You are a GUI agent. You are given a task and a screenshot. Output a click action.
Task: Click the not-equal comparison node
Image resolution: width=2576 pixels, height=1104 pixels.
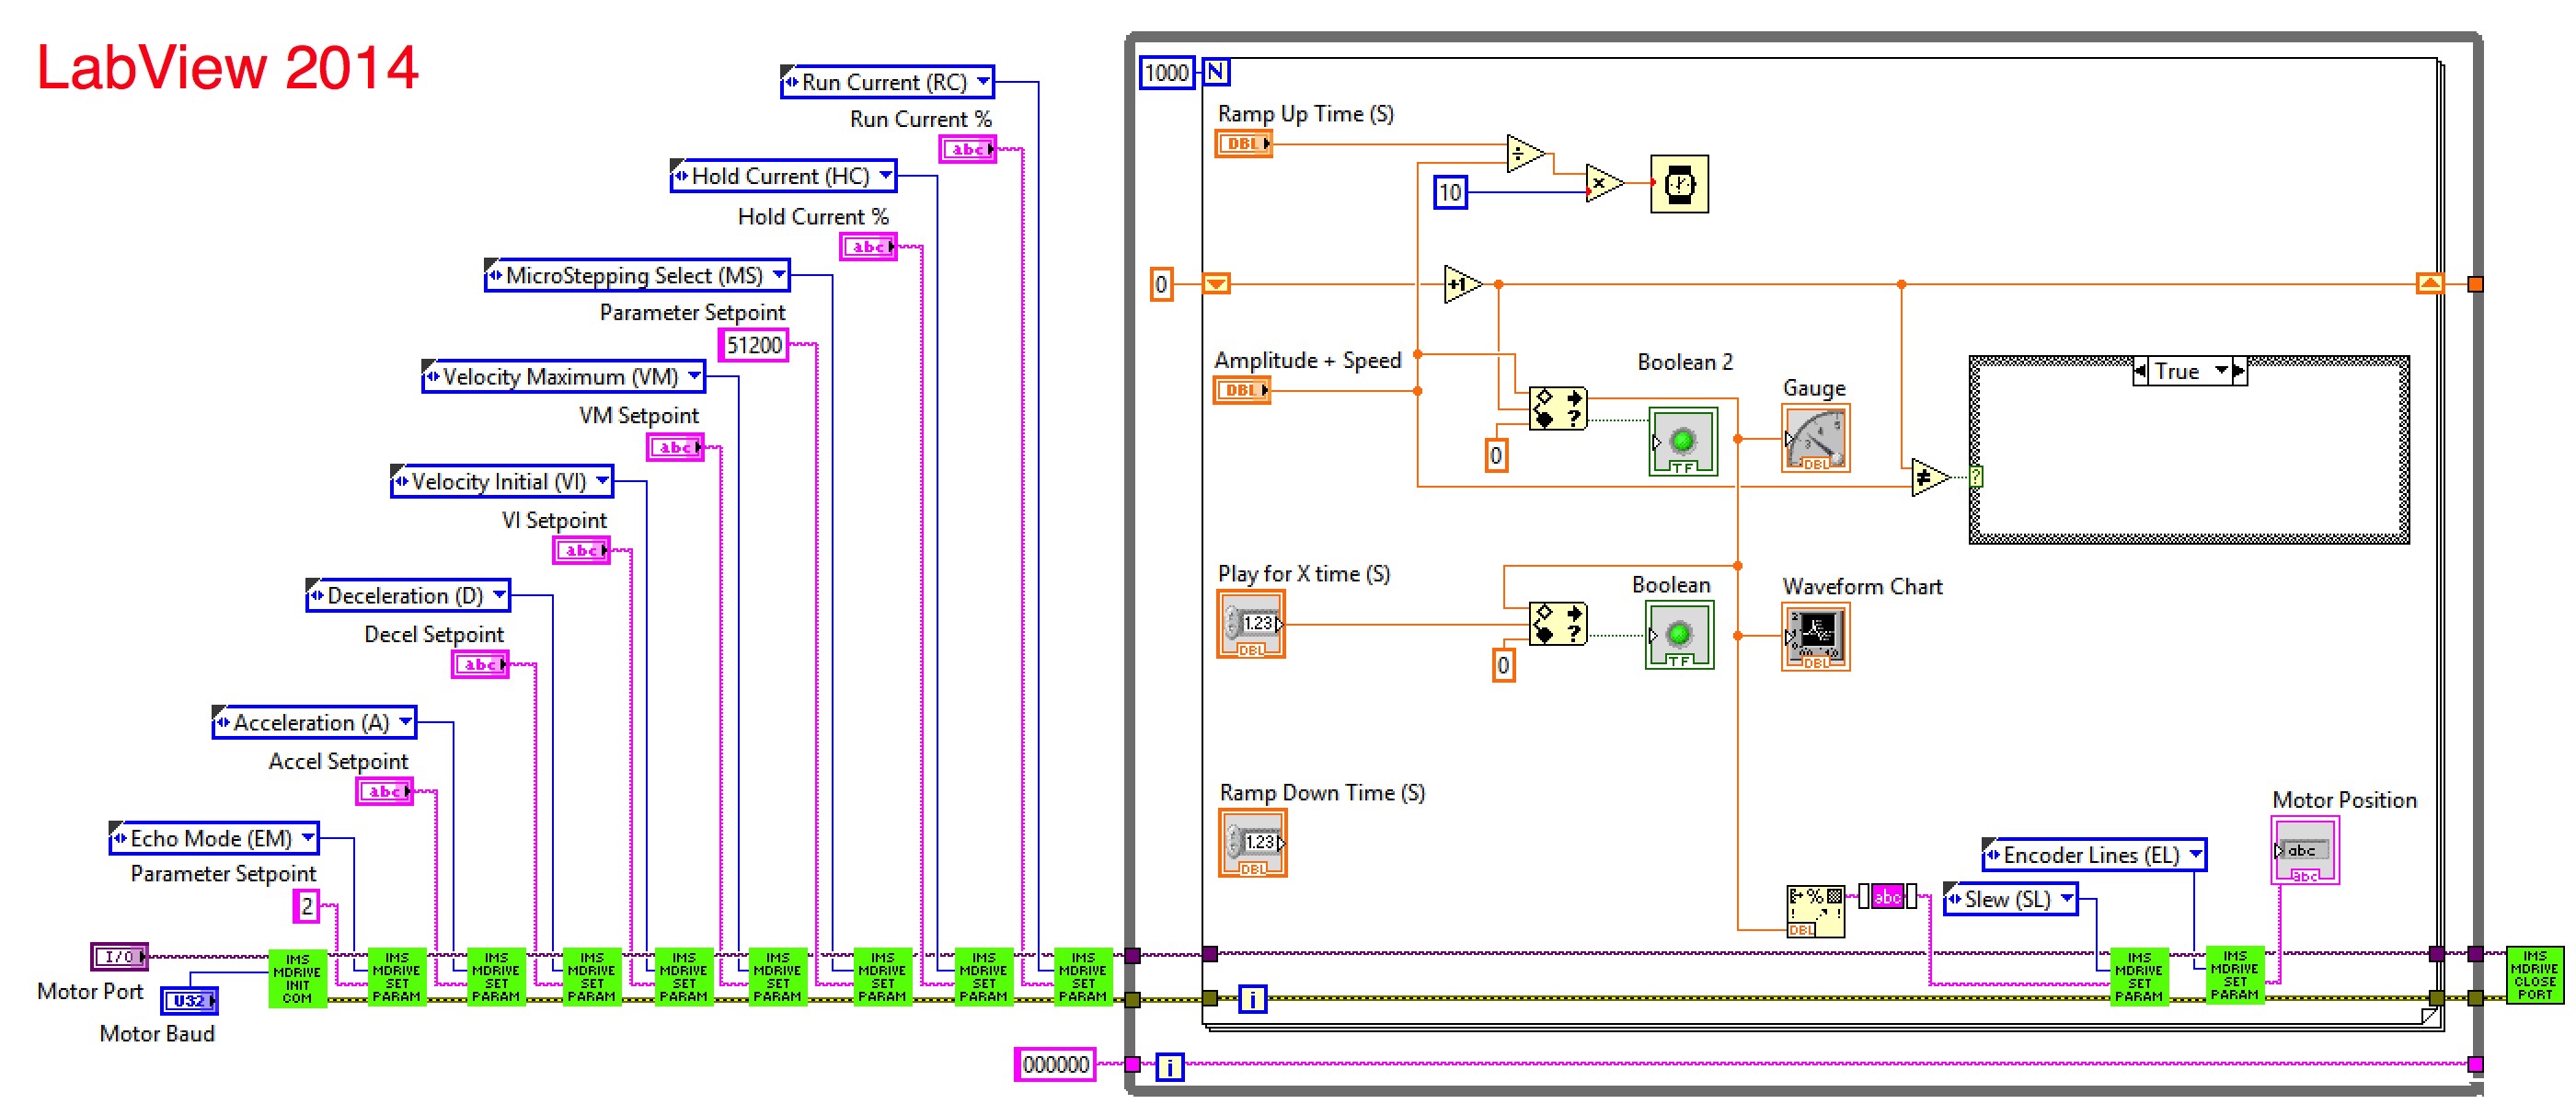tap(1930, 478)
